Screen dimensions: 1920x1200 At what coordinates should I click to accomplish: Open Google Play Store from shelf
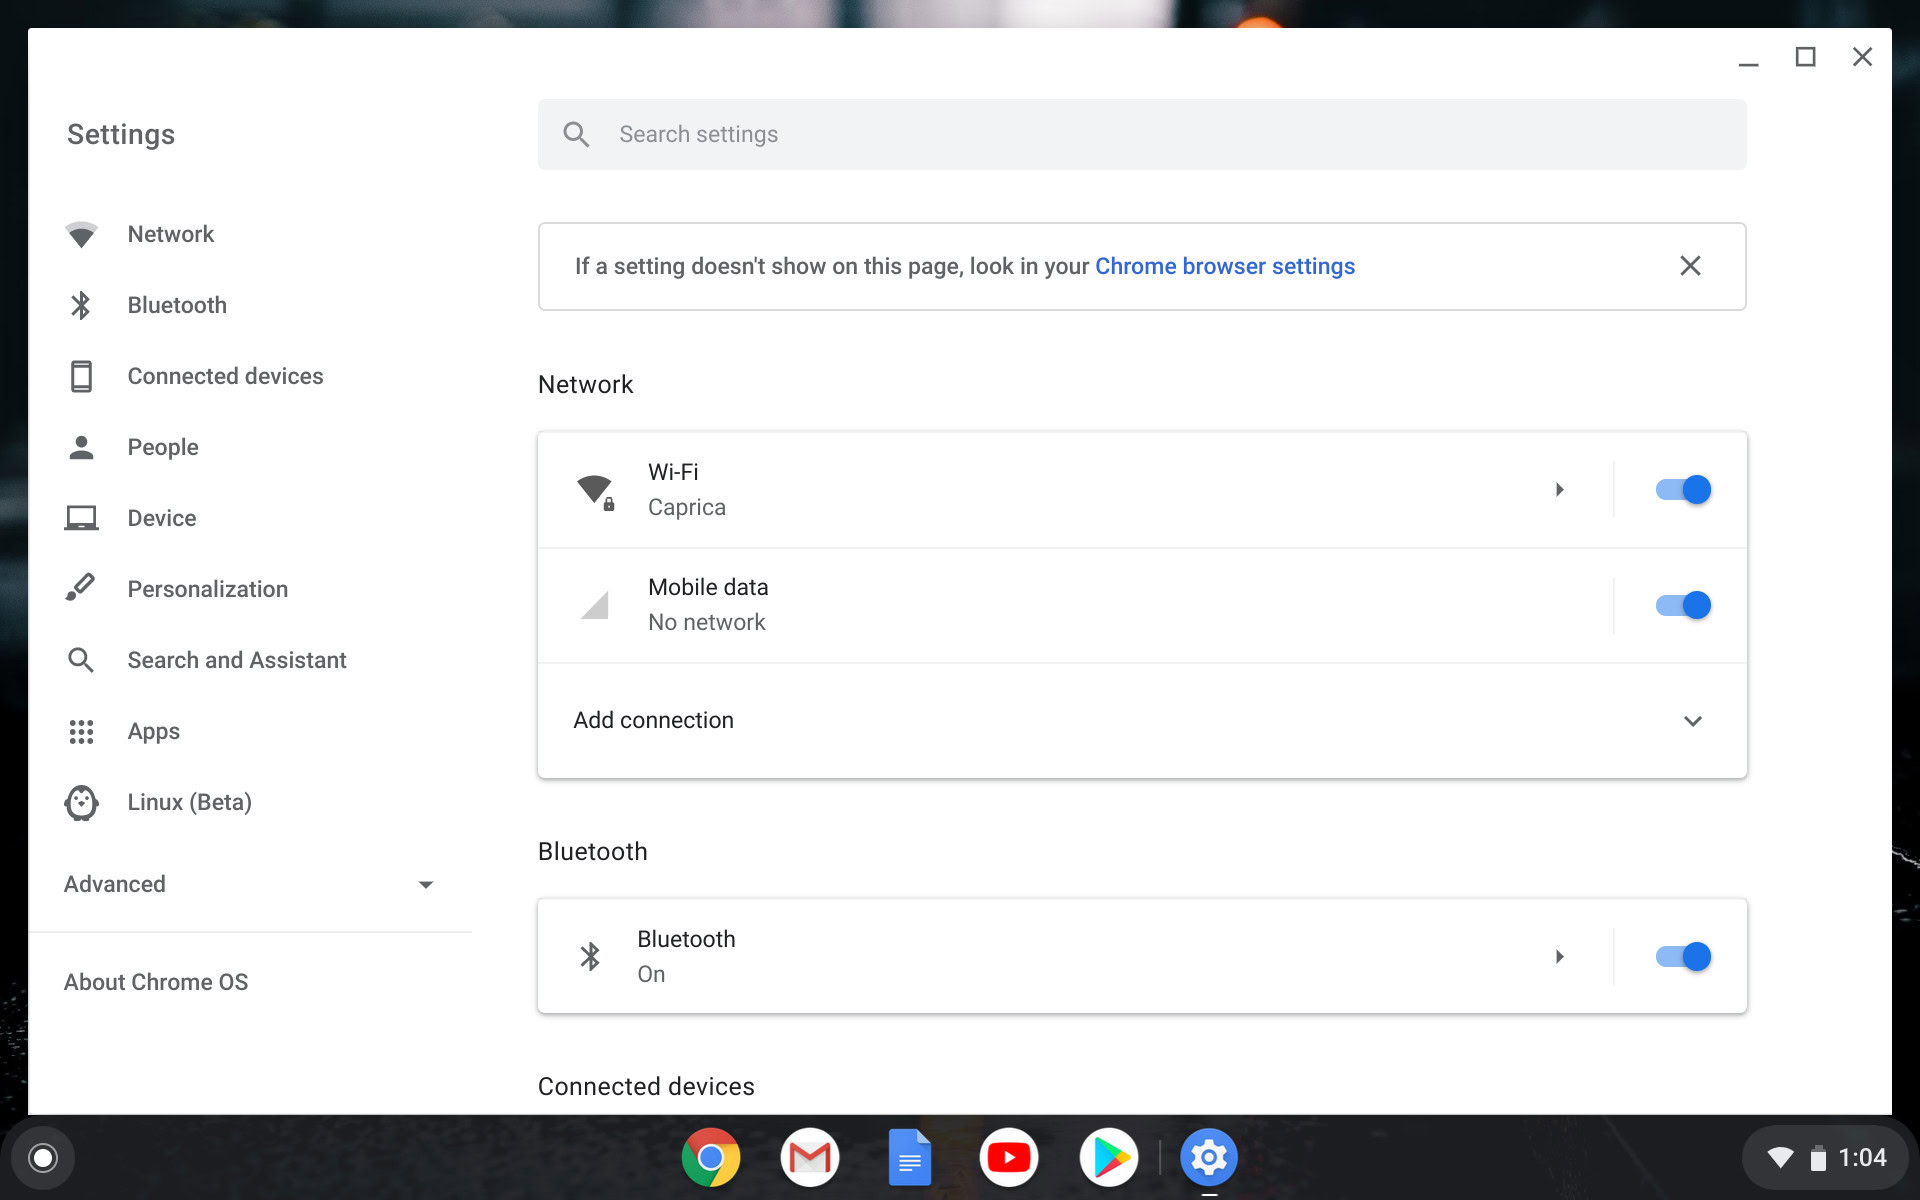pos(1109,1157)
